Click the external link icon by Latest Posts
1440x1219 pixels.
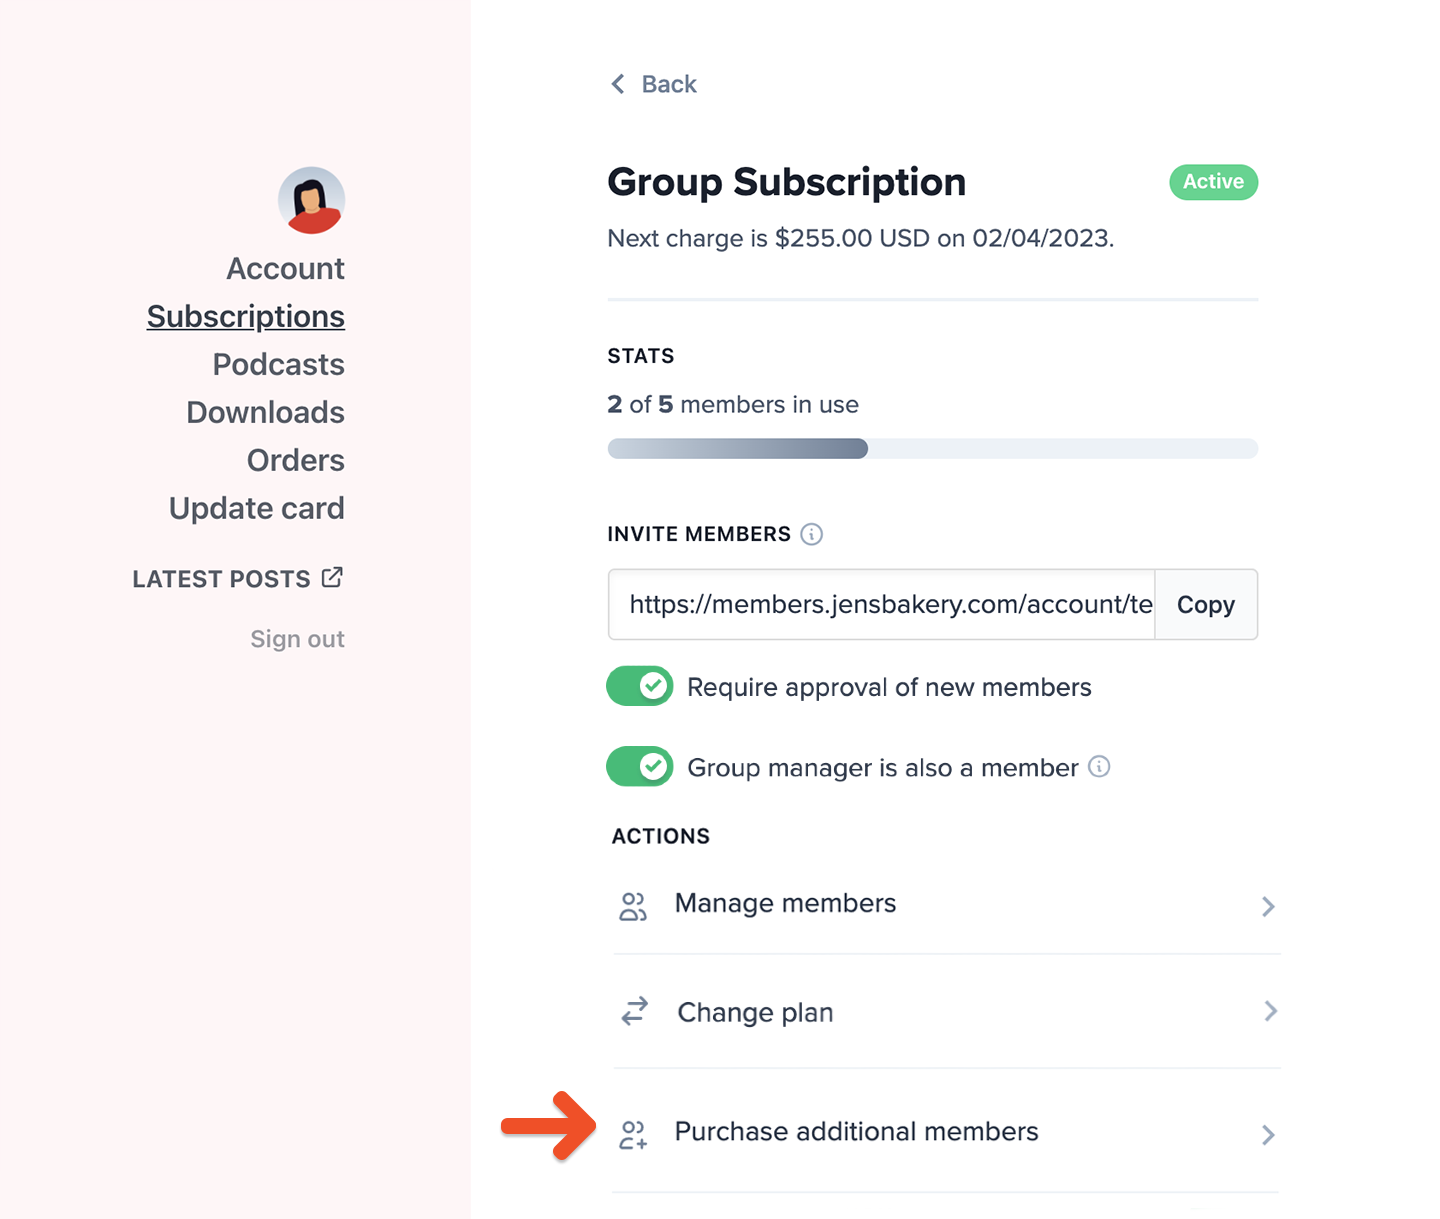[x=332, y=578]
